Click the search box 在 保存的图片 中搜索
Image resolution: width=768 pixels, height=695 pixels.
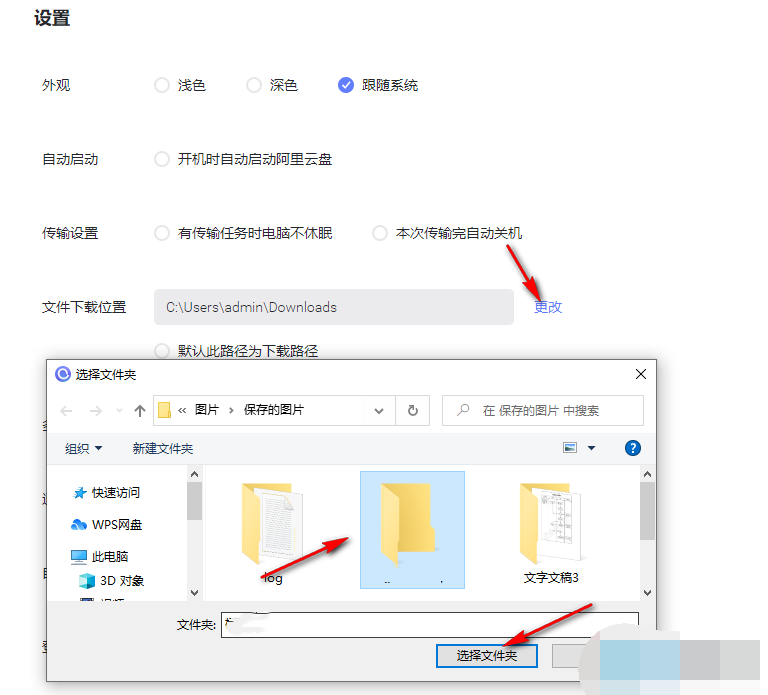[x=543, y=410]
